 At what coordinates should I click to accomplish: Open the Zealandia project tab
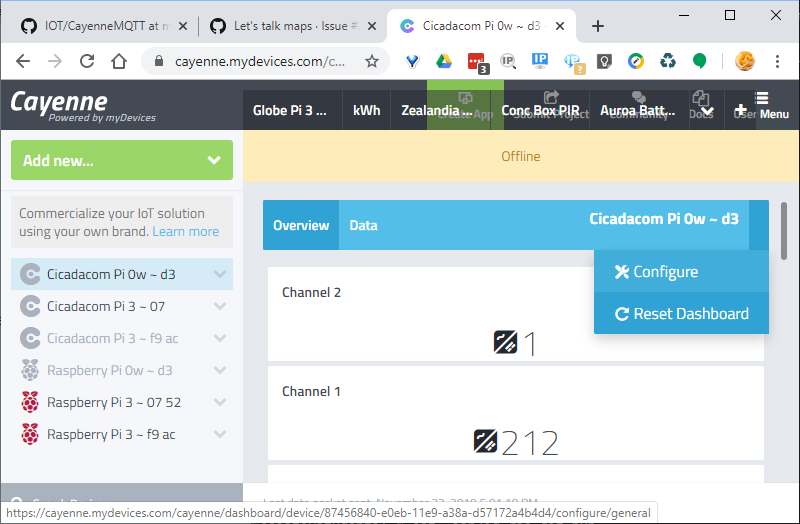tap(440, 110)
